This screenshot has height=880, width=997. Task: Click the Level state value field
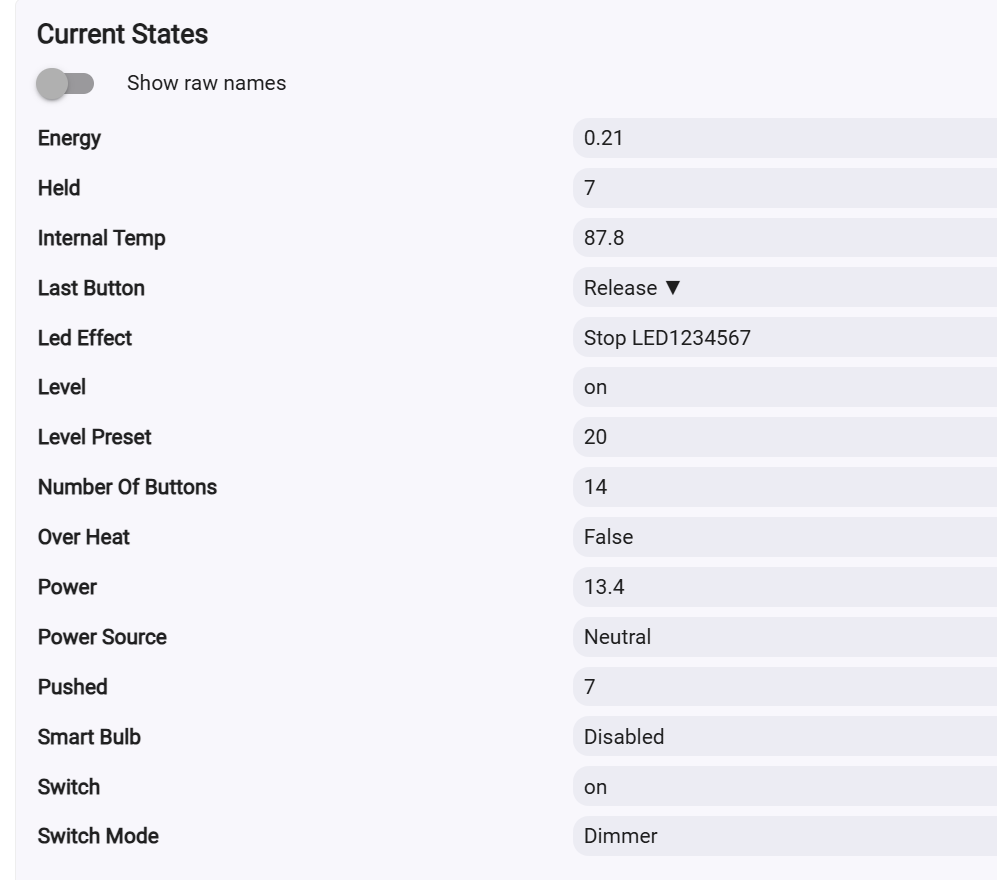pyautogui.click(x=785, y=387)
